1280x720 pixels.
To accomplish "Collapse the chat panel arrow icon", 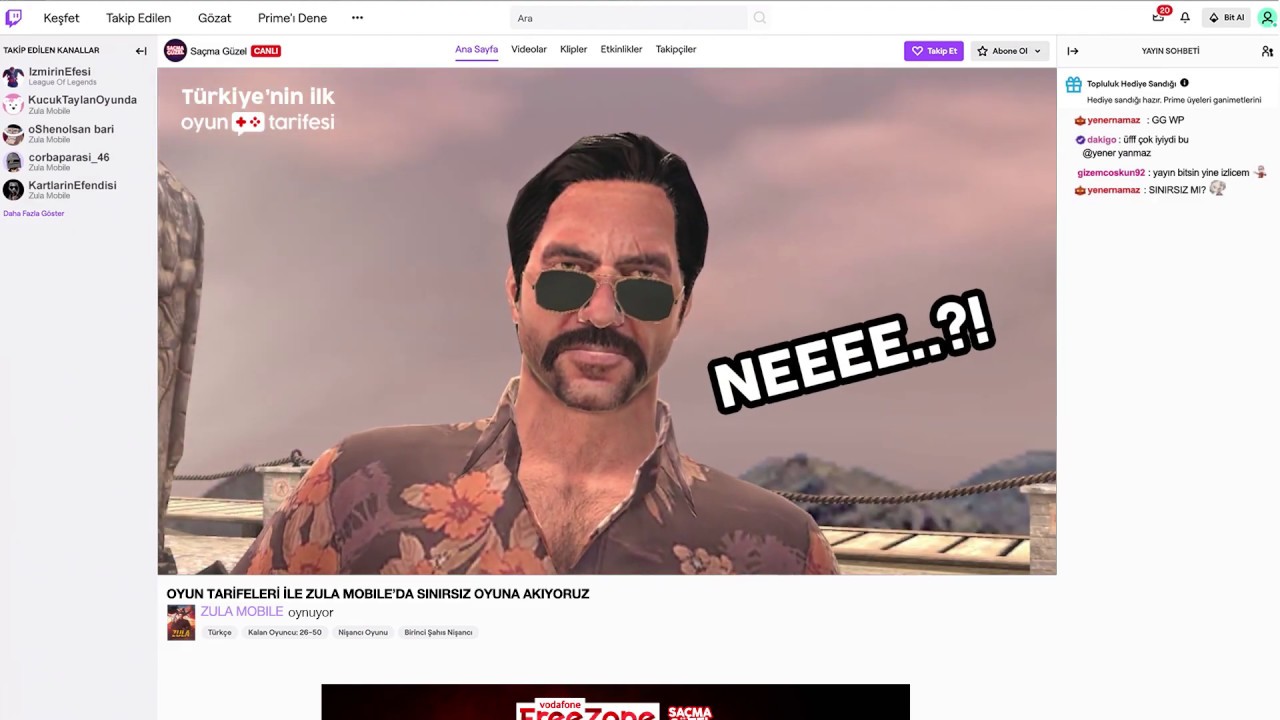I will 1072,51.
